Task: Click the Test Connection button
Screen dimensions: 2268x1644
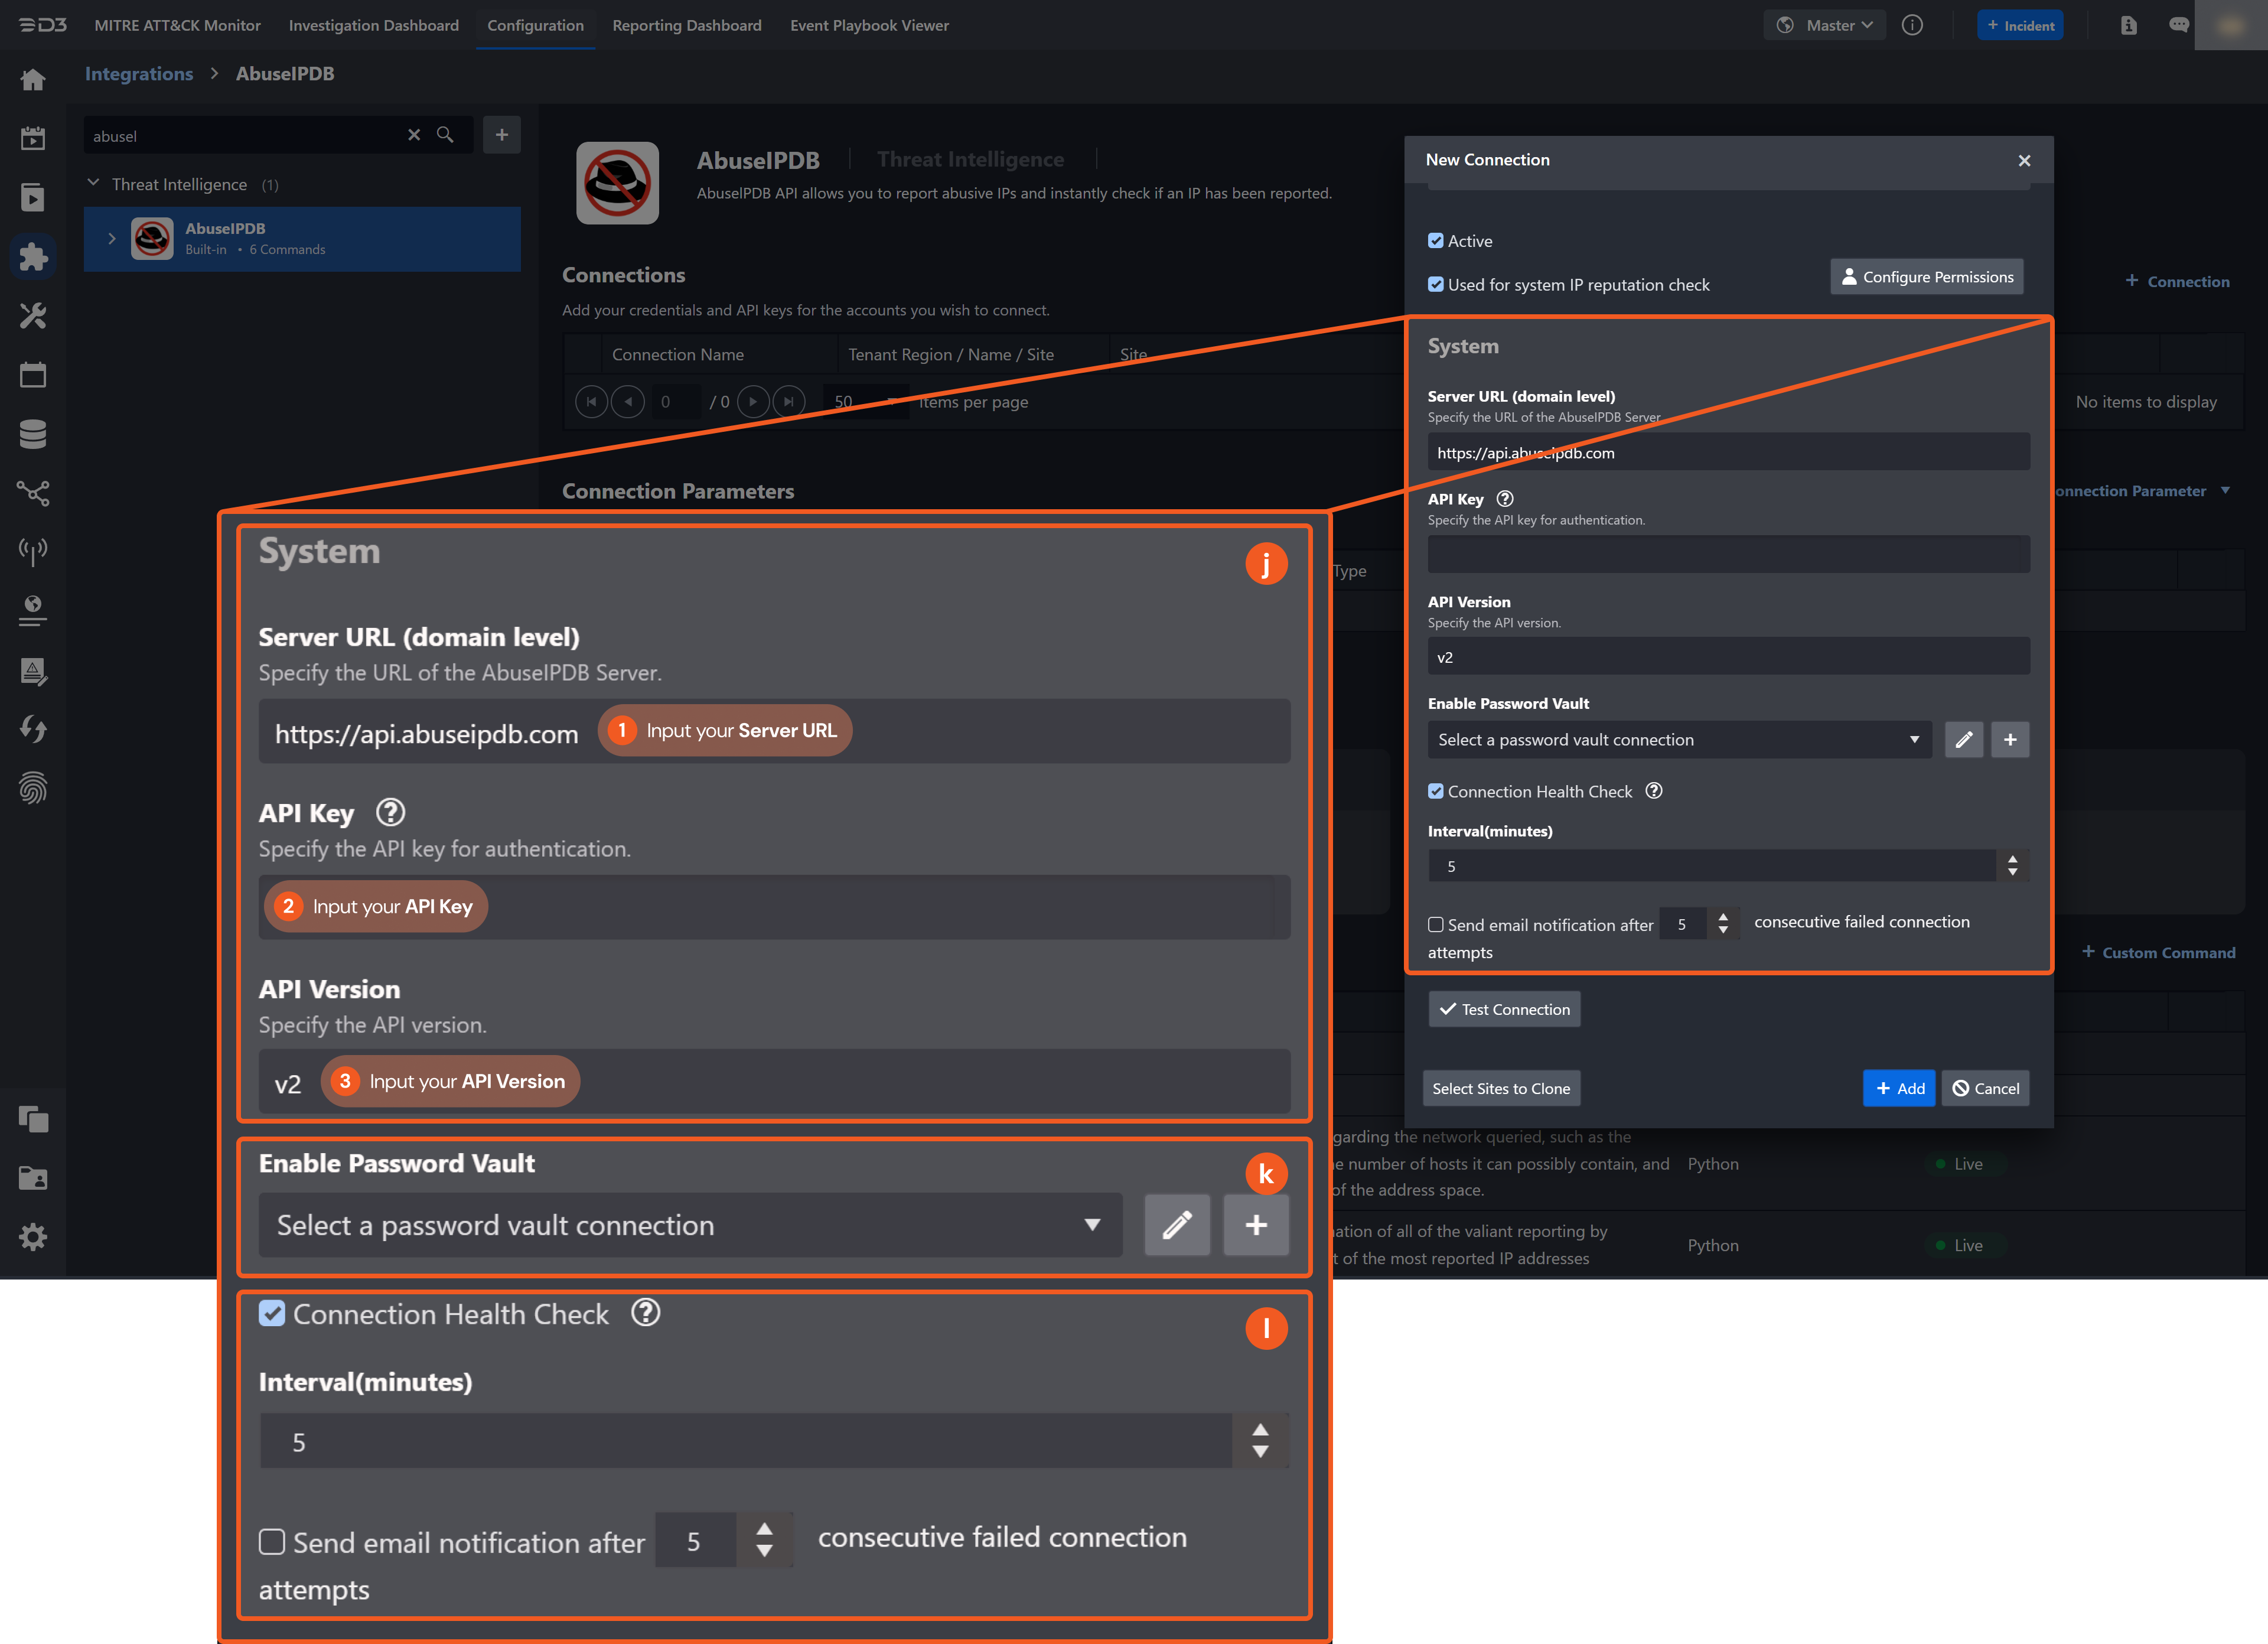Action: coord(1504,1009)
